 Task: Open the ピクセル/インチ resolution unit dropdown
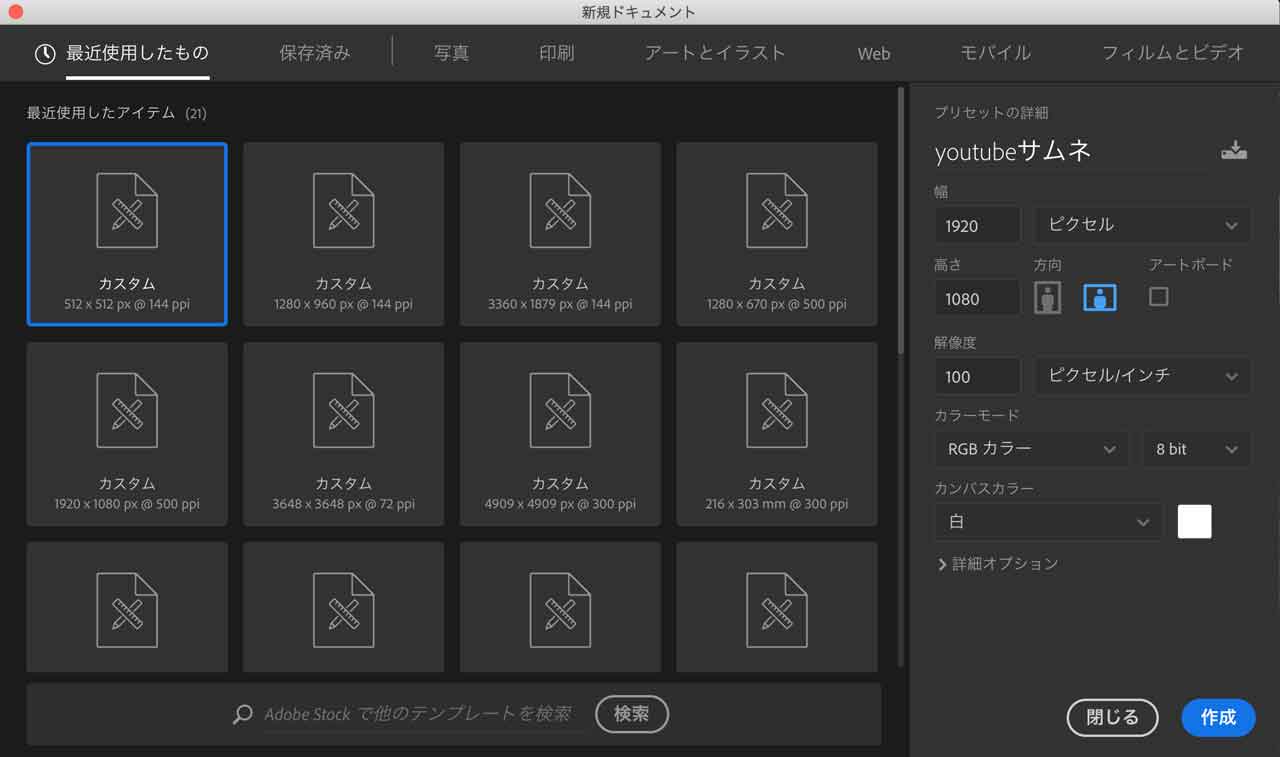pyautogui.click(x=1142, y=376)
